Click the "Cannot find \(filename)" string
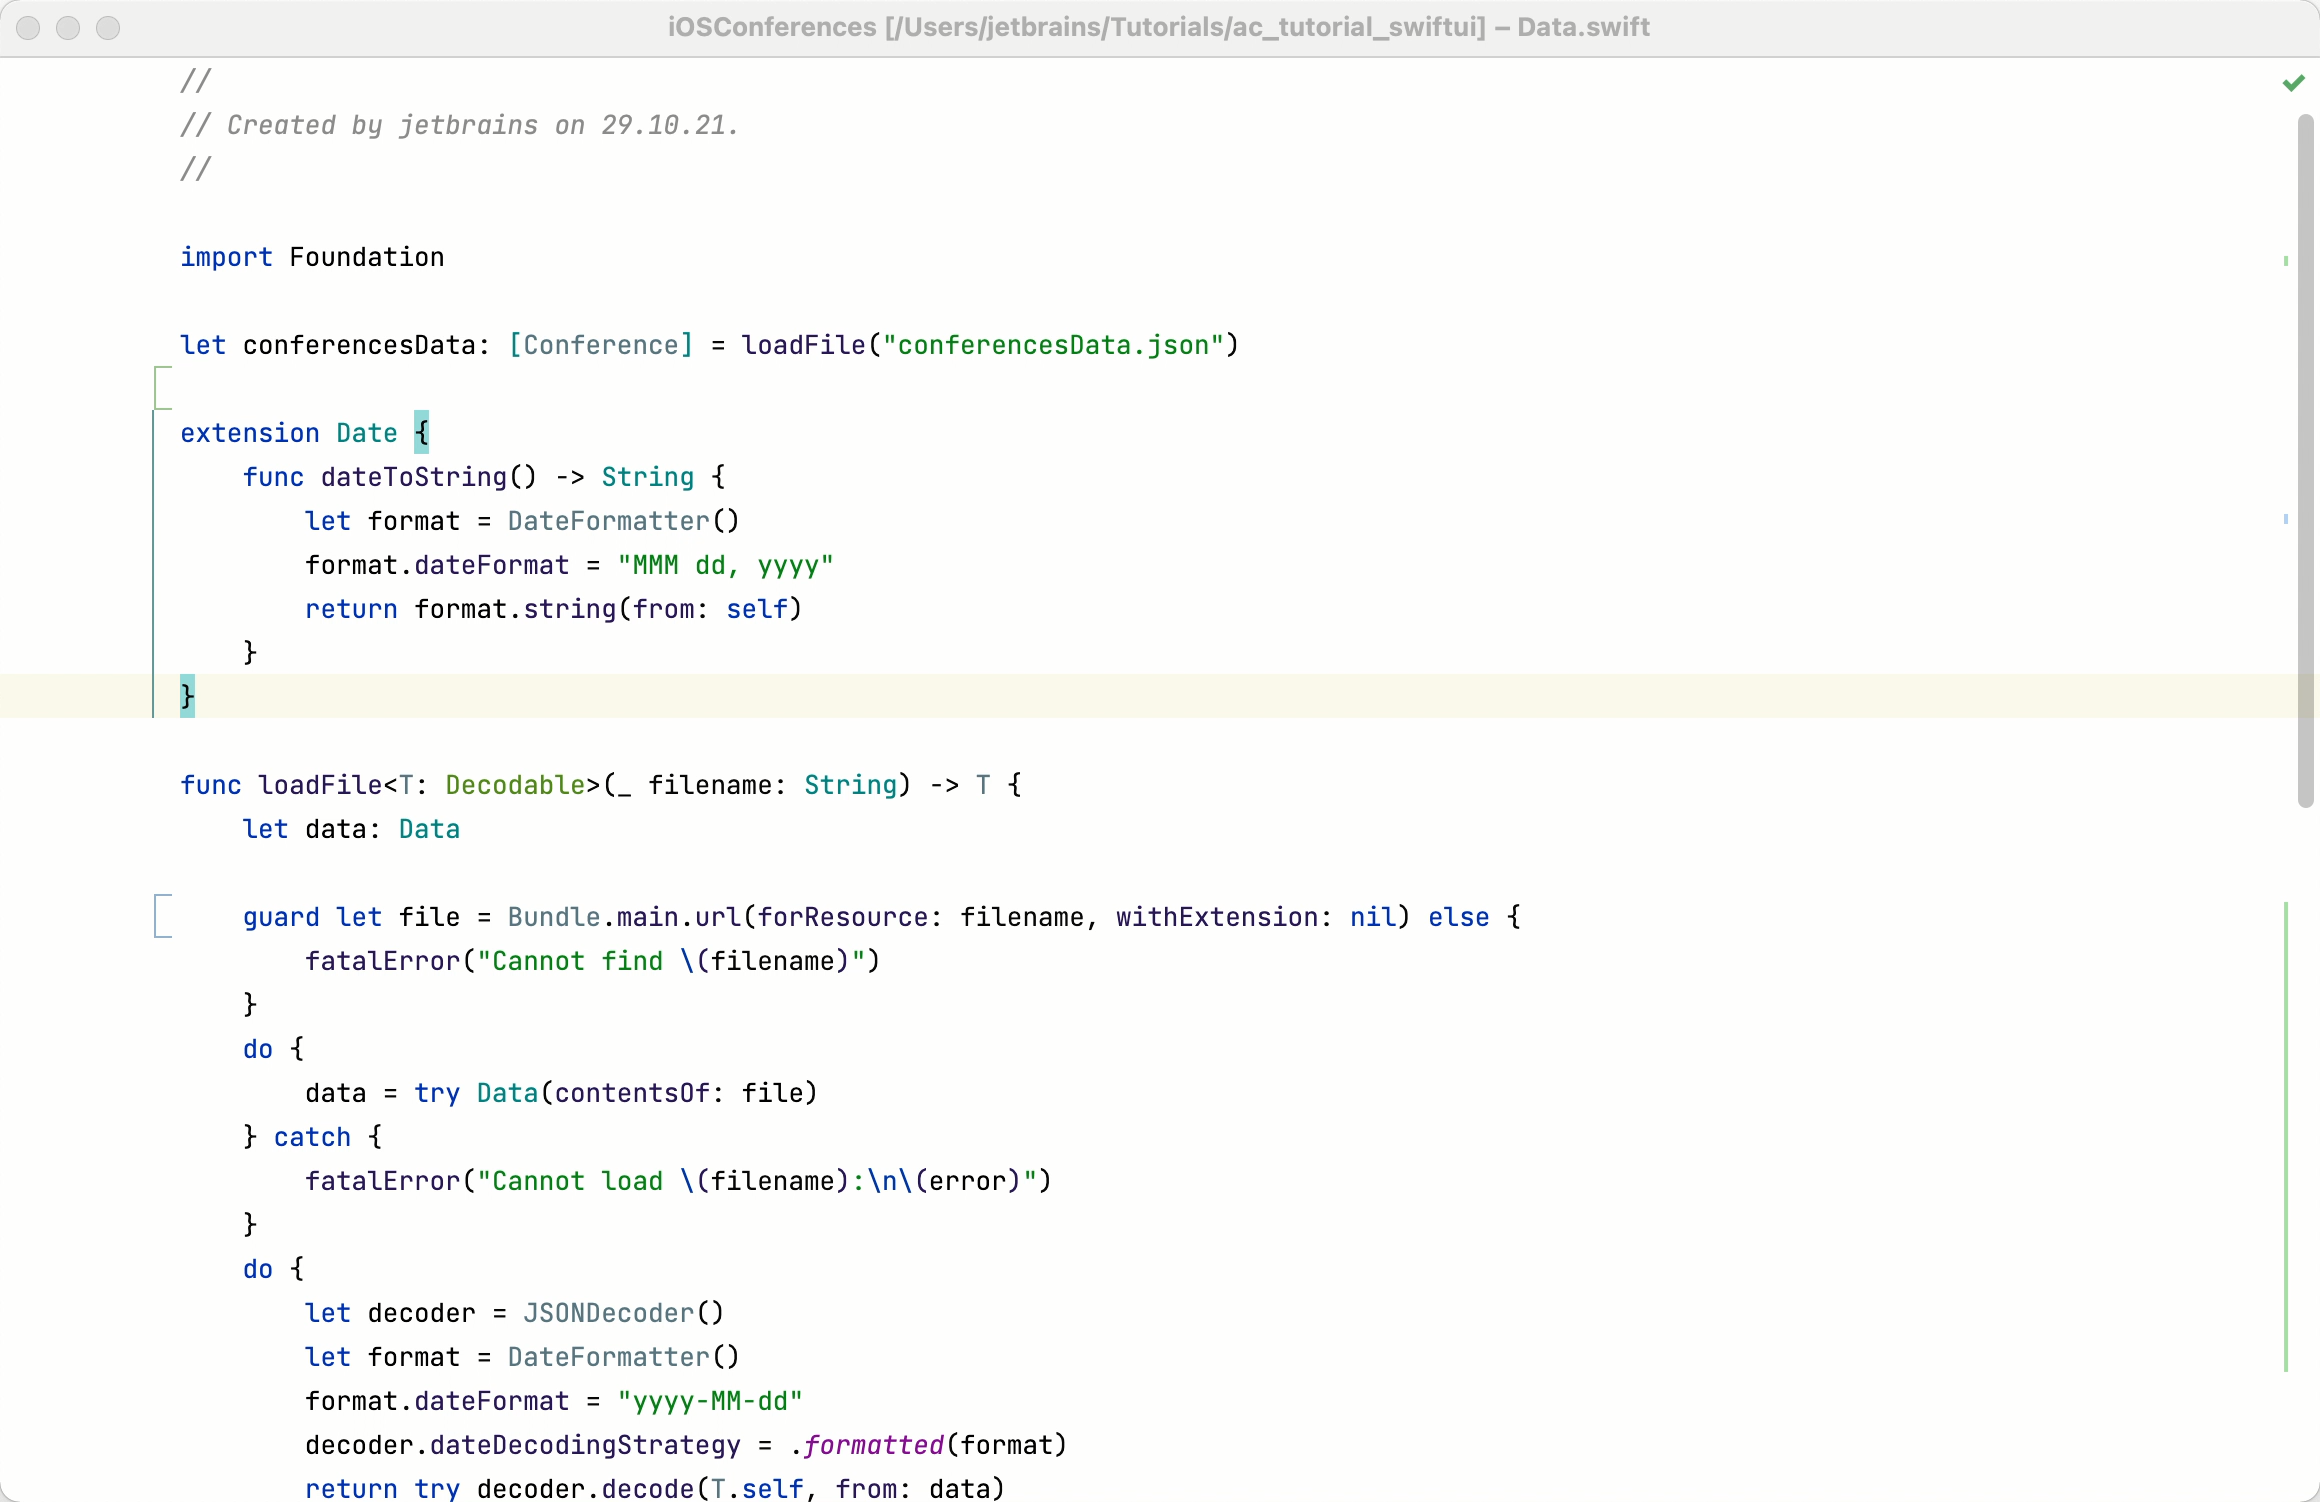Image resolution: width=2320 pixels, height=1502 pixels. pyautogui.click(x=671, y=961)
